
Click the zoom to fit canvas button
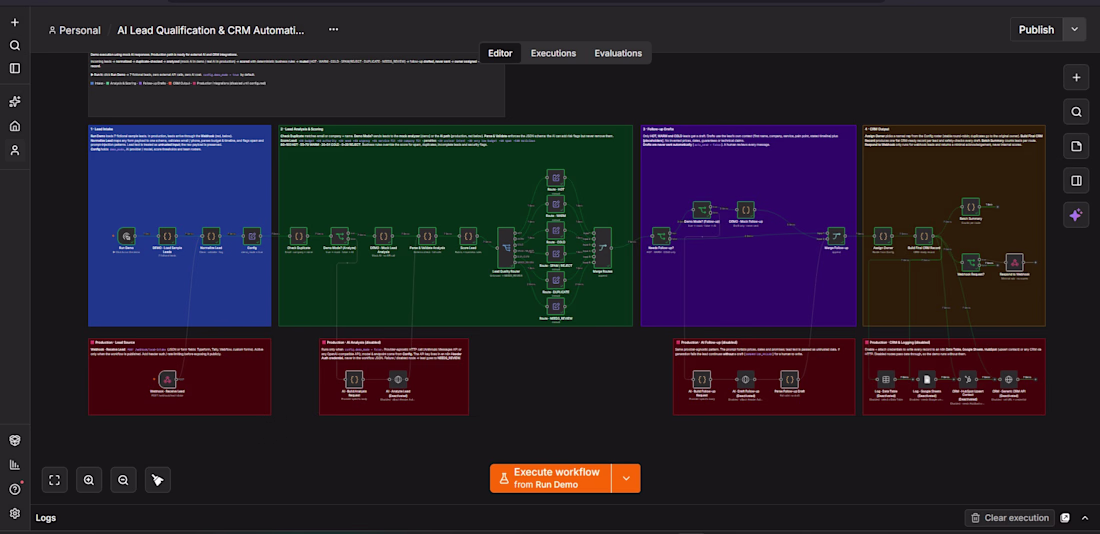coord(55,480)
